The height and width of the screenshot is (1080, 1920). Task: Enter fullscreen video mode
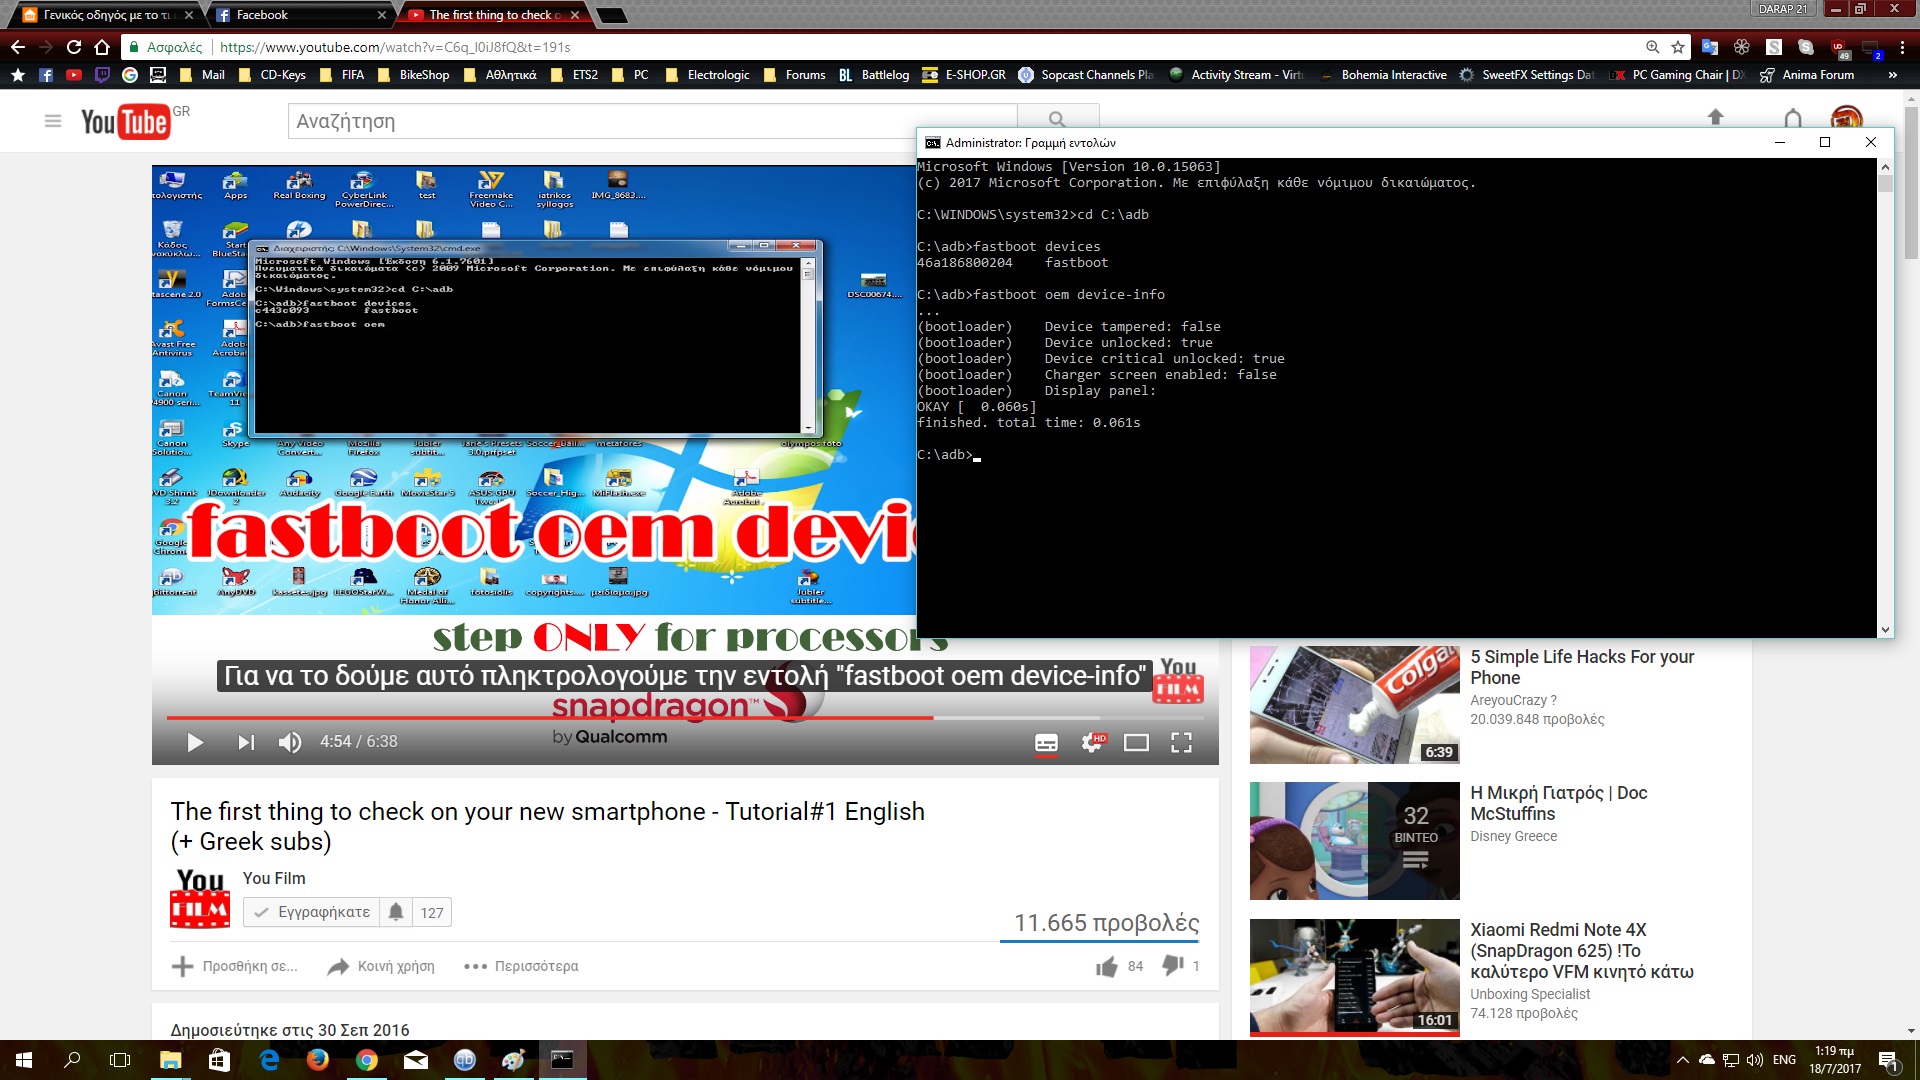[x=1181, y=743]
